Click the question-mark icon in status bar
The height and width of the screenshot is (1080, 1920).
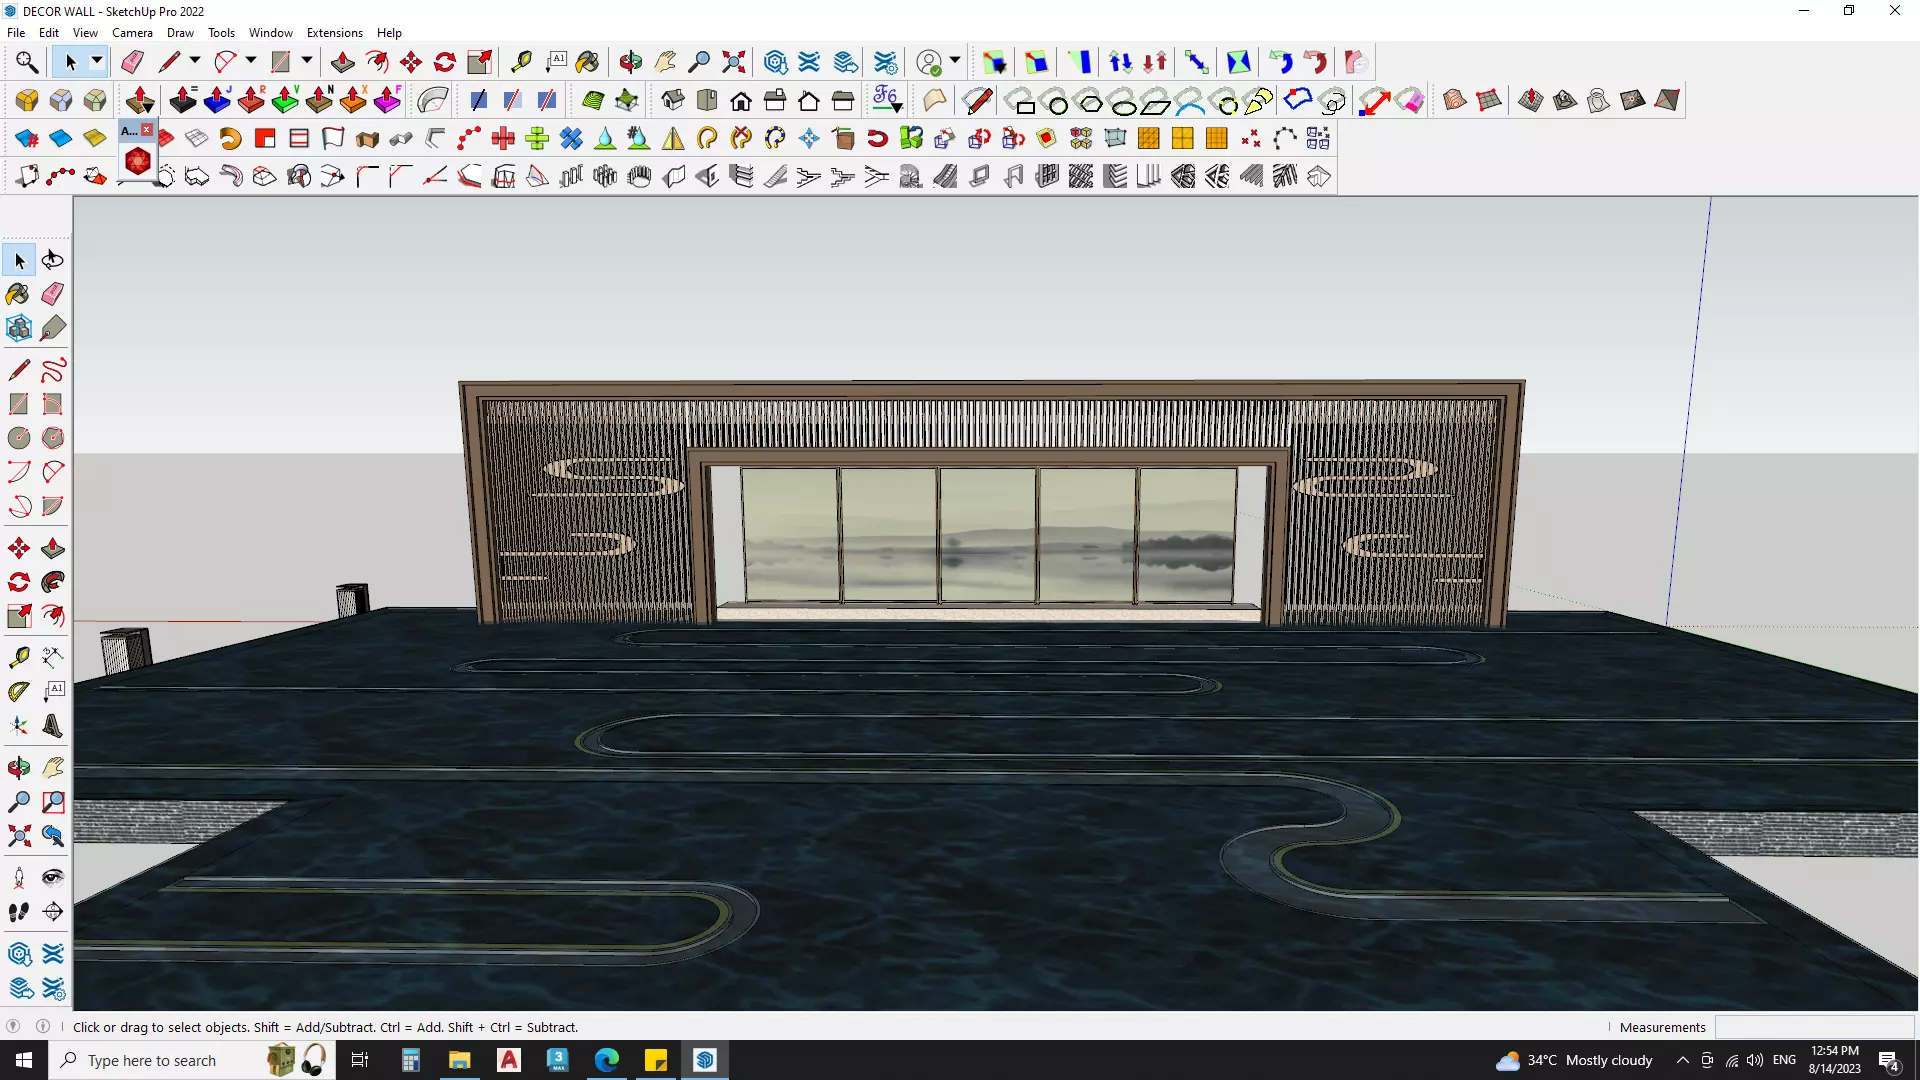tap(13, 1026)
